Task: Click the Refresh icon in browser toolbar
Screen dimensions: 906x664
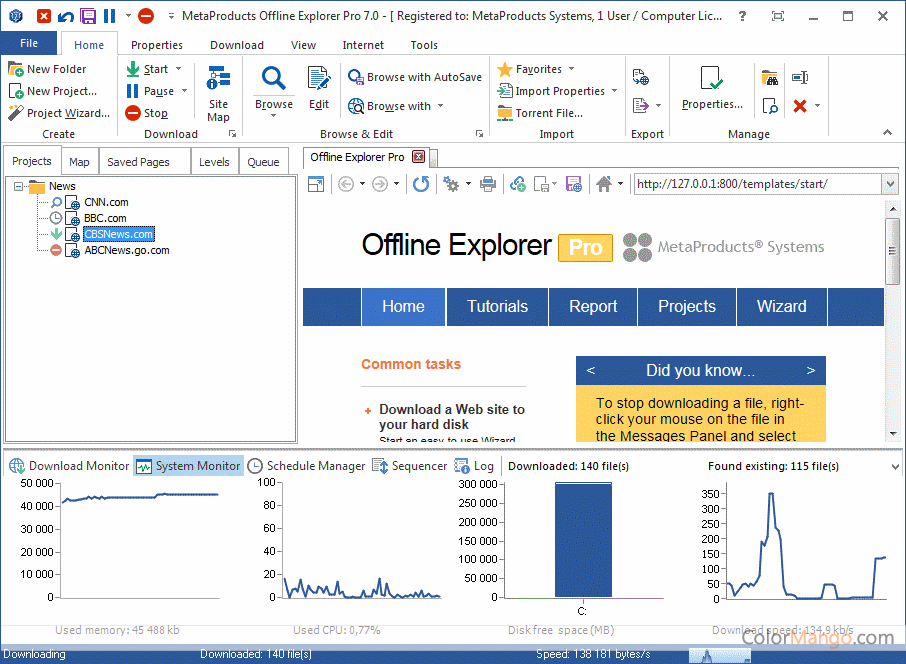Action: point(421,184)
